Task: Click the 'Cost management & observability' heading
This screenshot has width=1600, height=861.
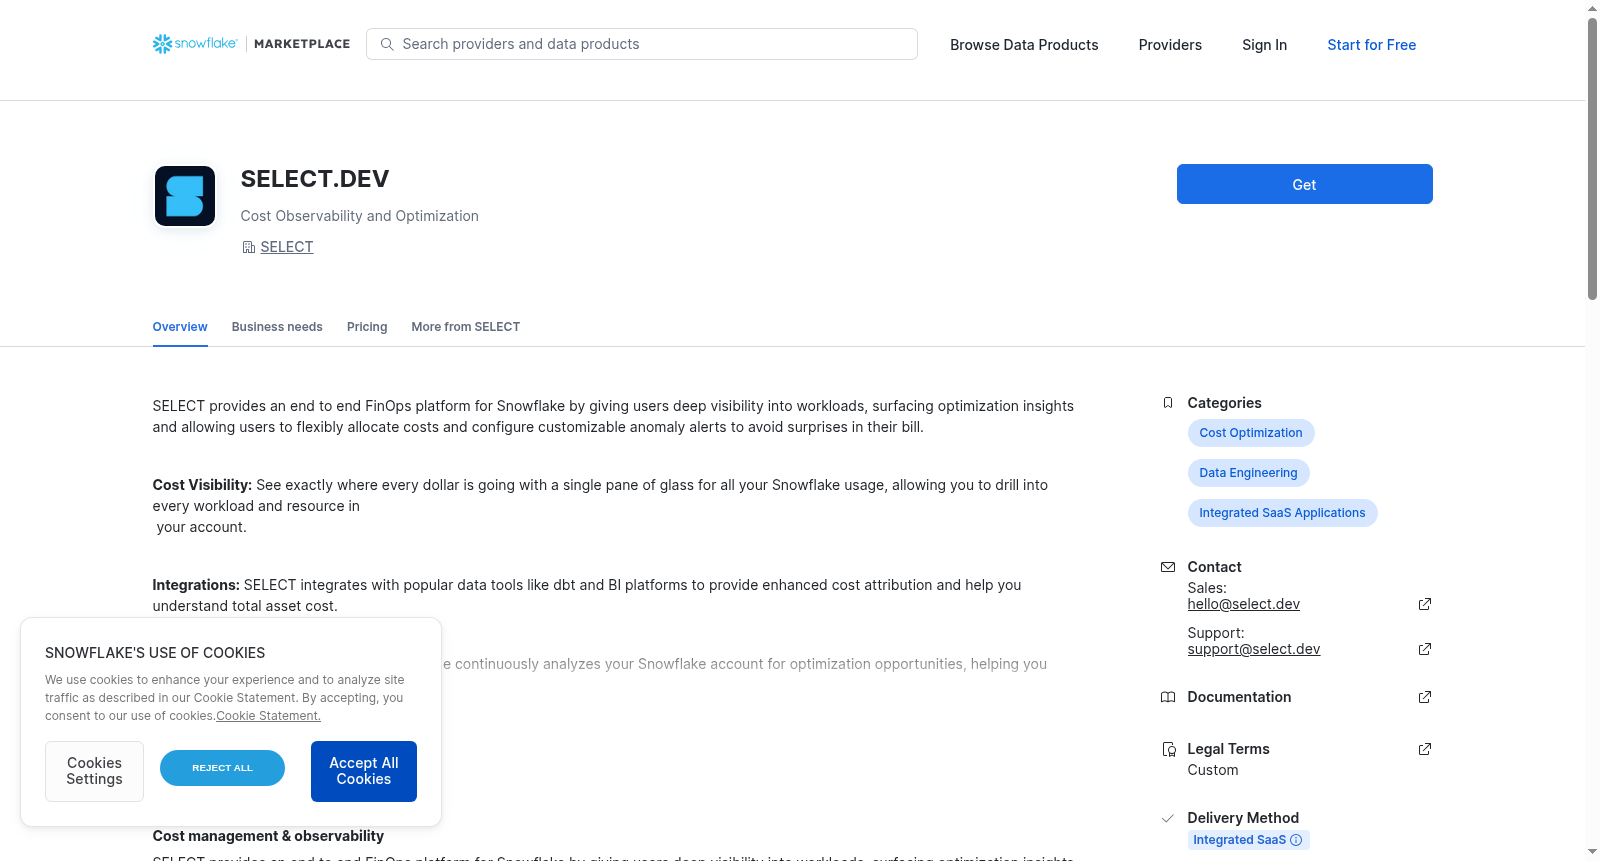Action: [x=268, y=836]
